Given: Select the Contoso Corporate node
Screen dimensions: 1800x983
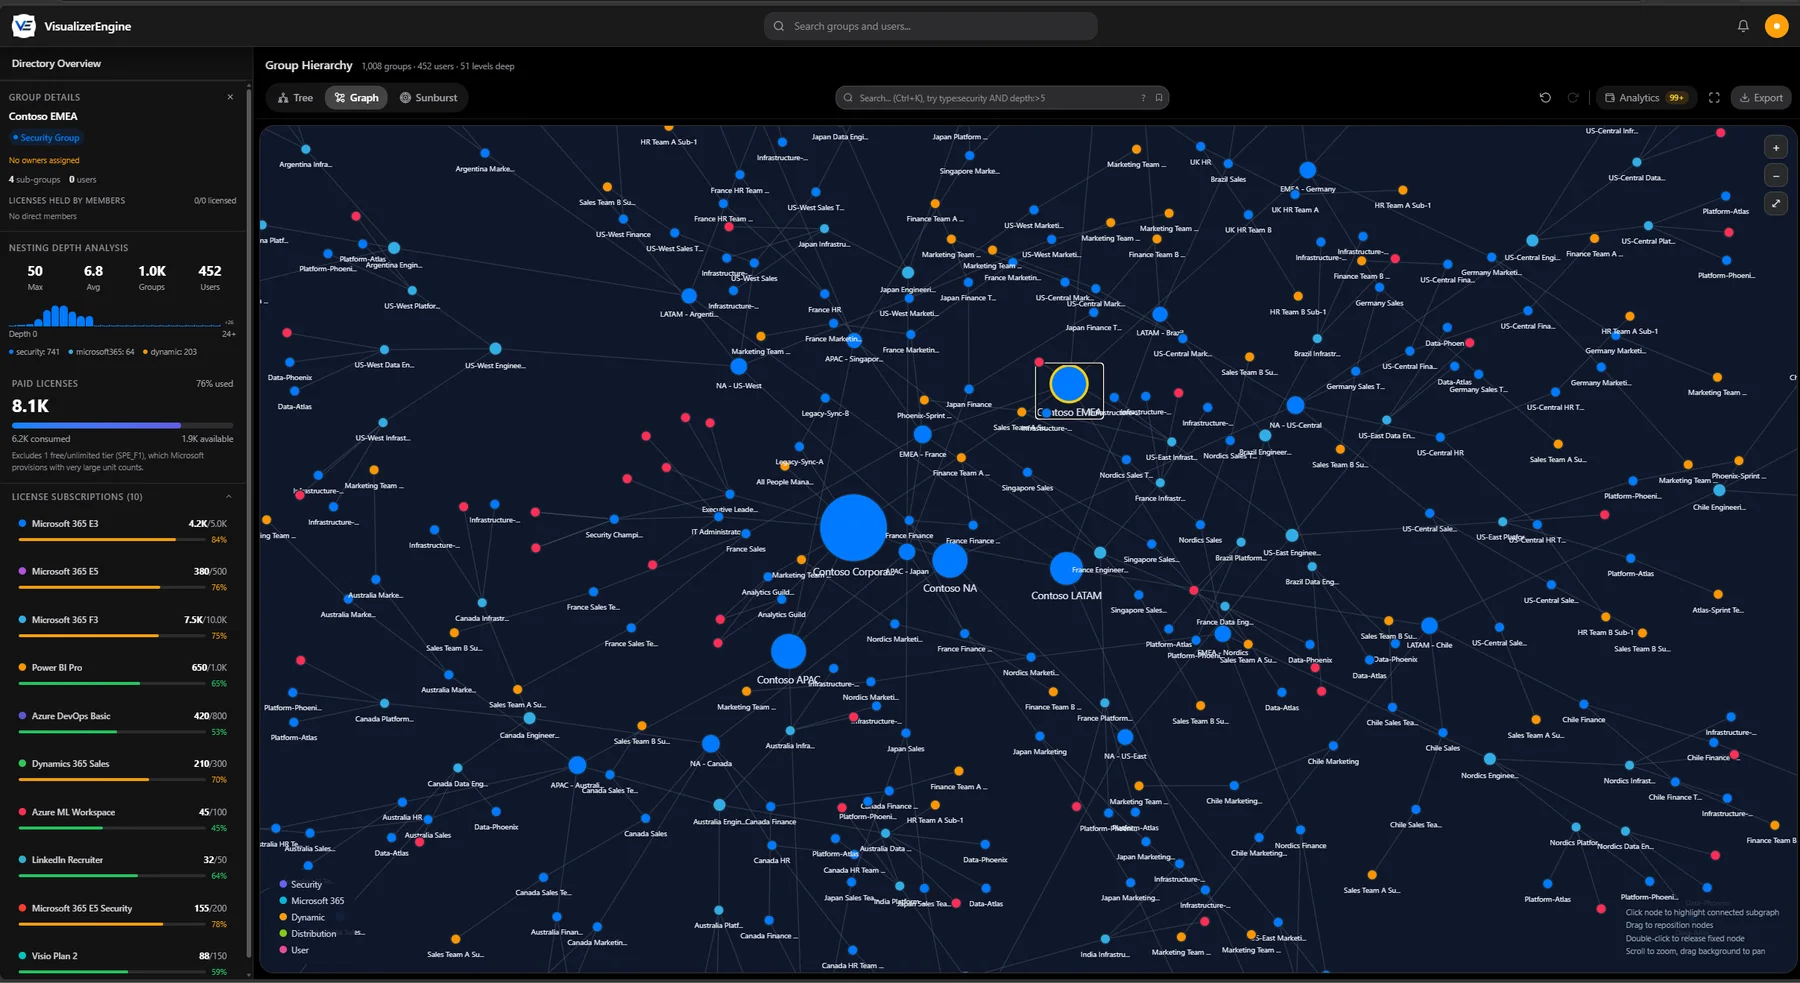Looking at the screenshot, I should pos(853,527).
